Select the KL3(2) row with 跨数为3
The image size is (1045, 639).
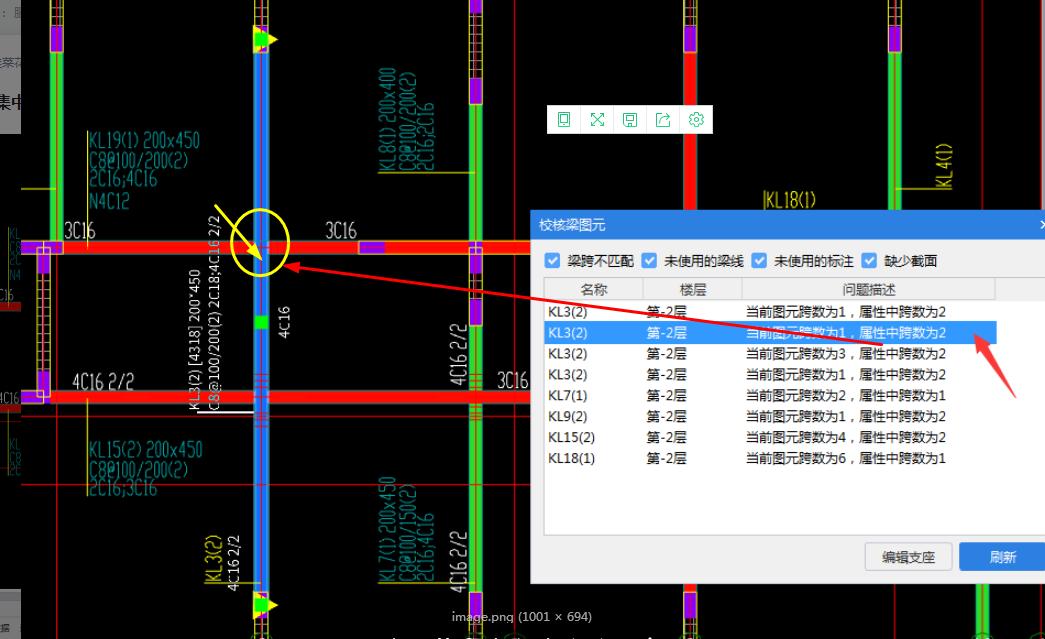770,353
